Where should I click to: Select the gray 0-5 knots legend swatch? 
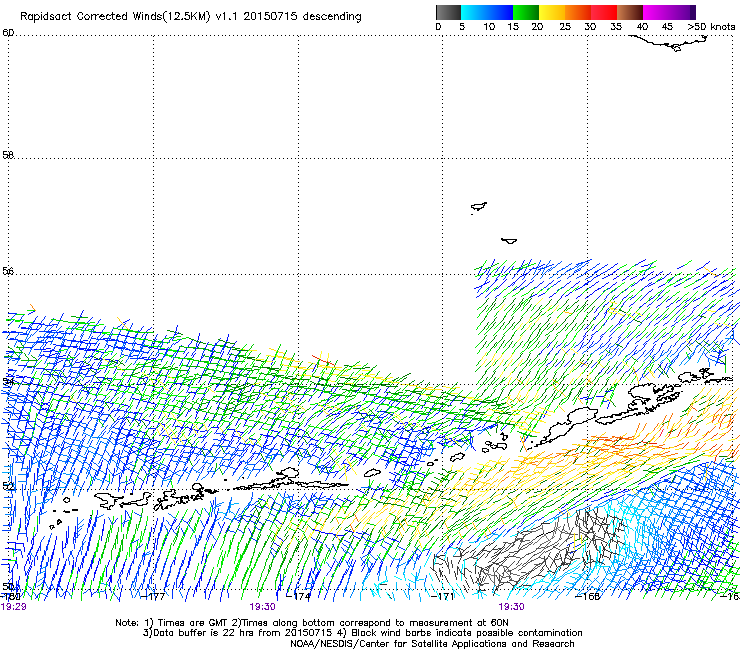pyautogui.click(x=448, y=12)
